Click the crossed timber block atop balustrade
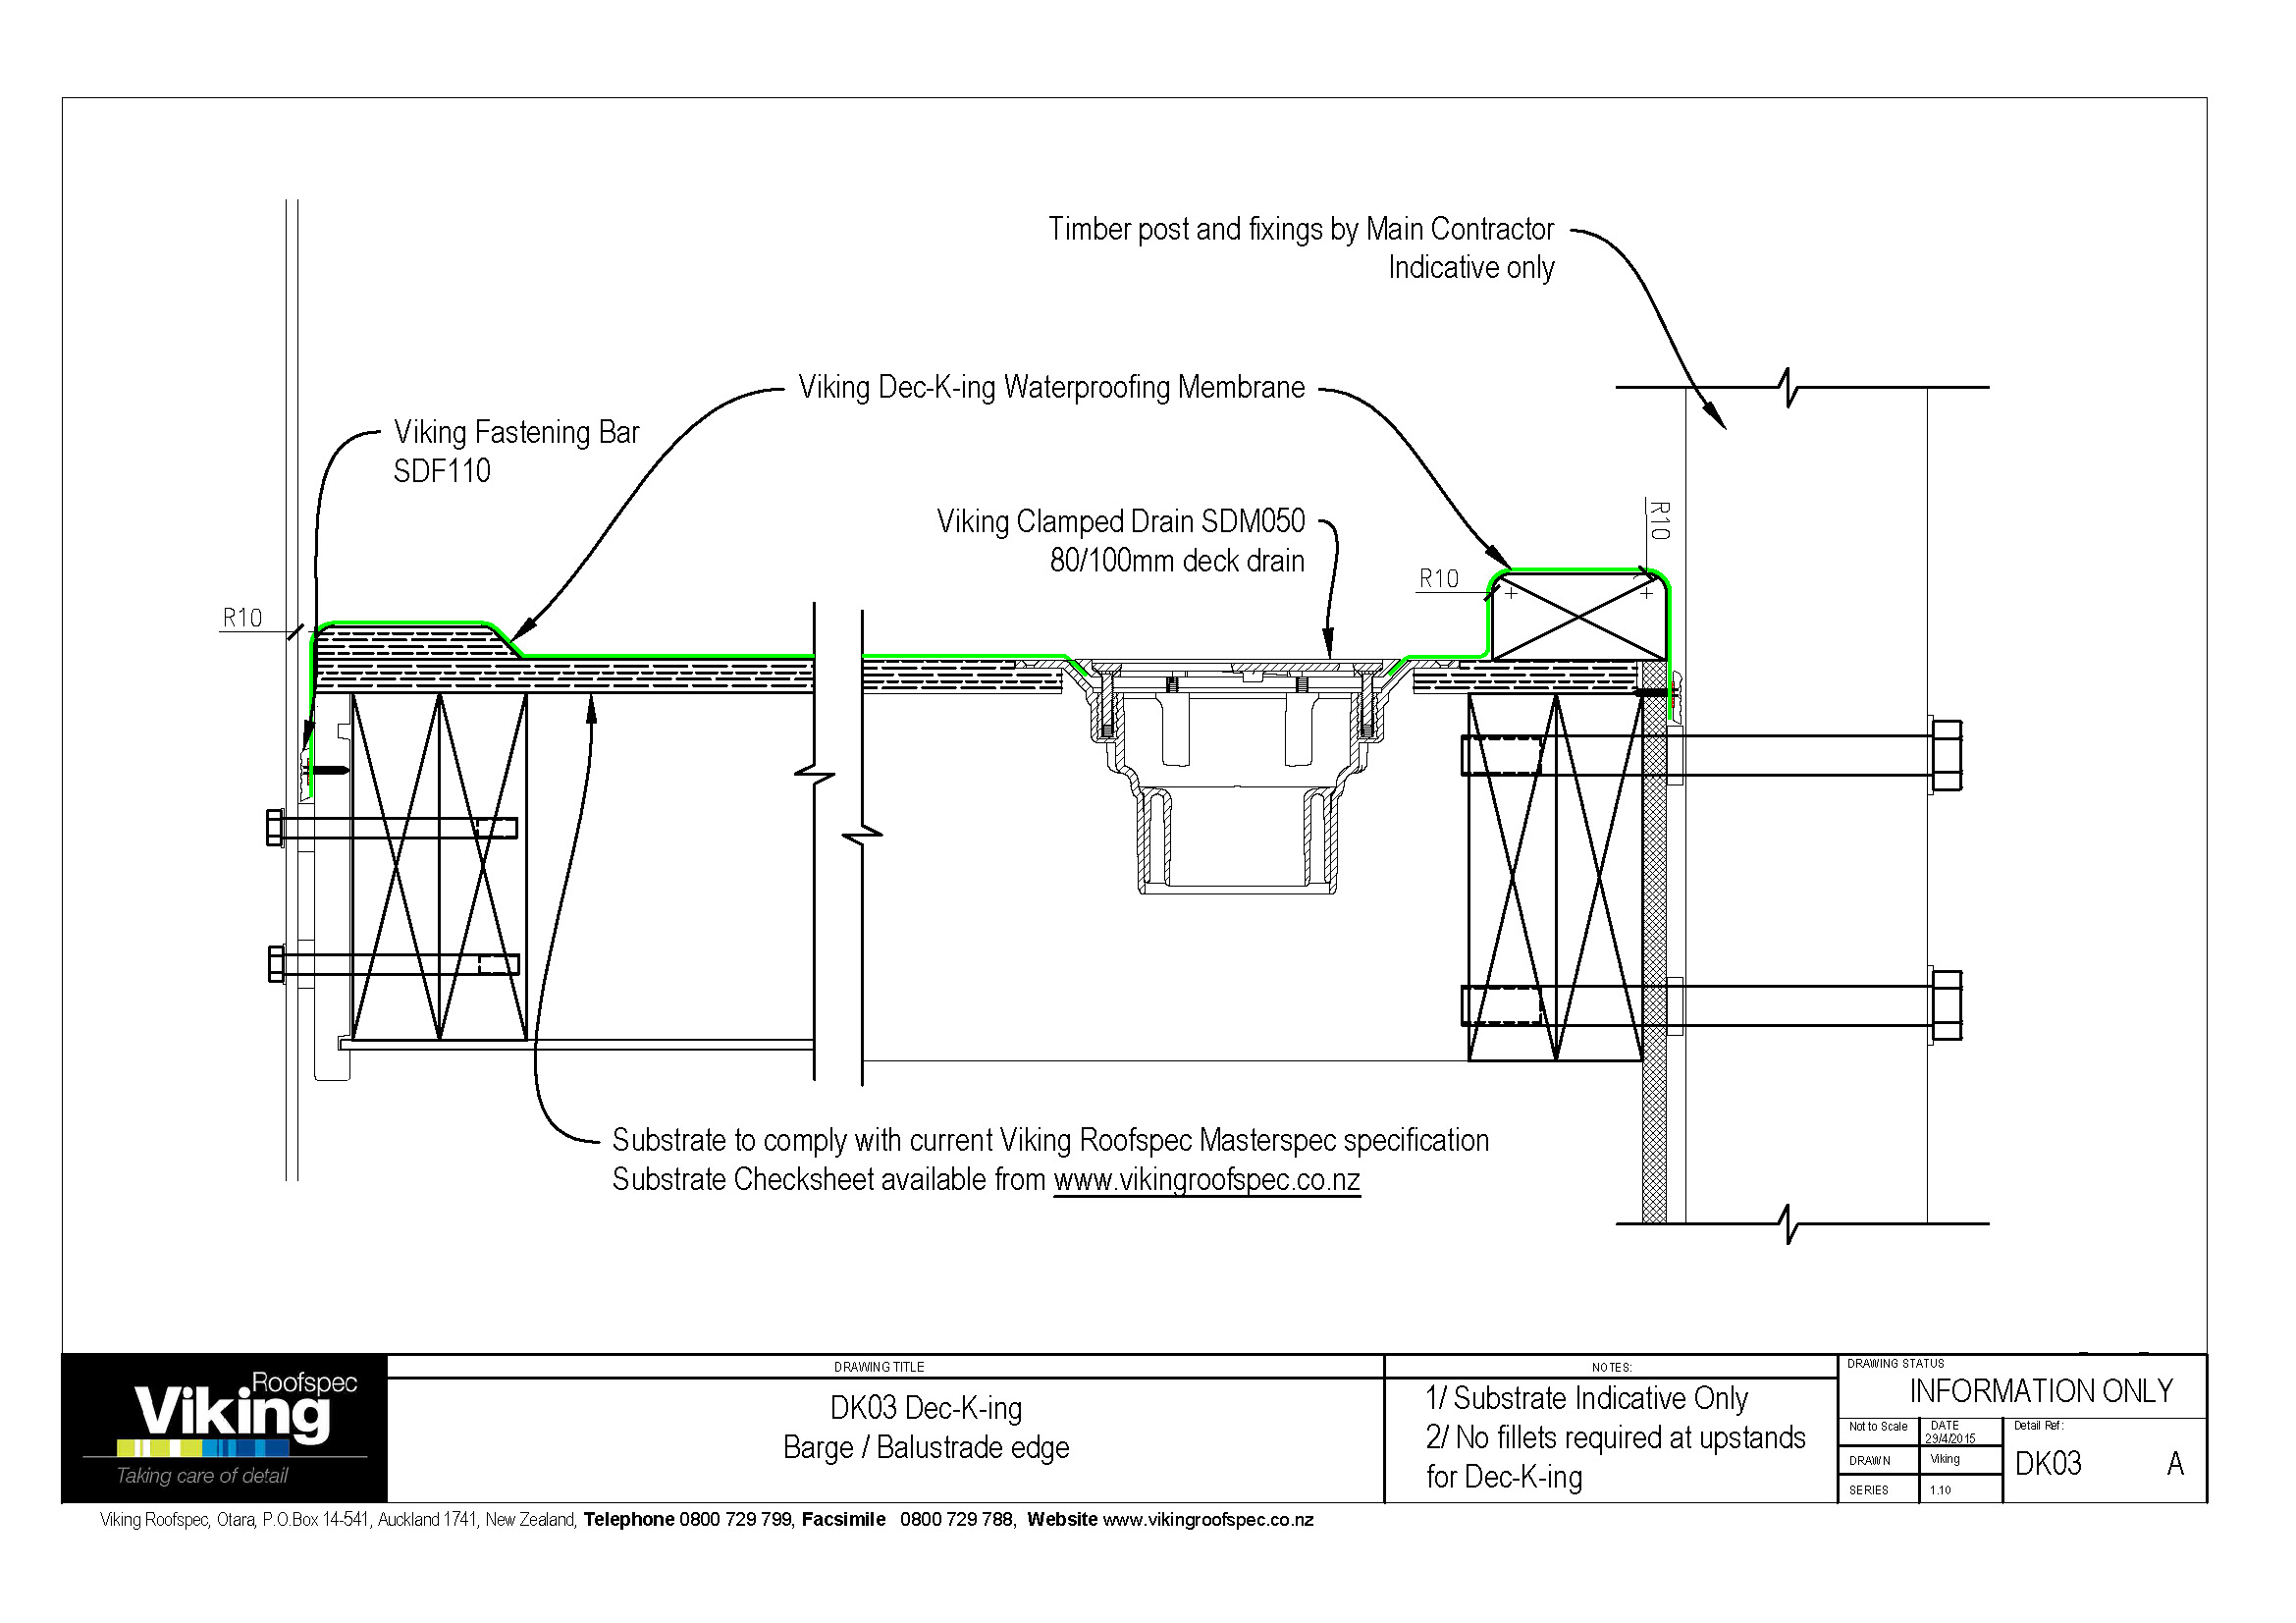The image size is (2296, 1623). point(1578,617)
